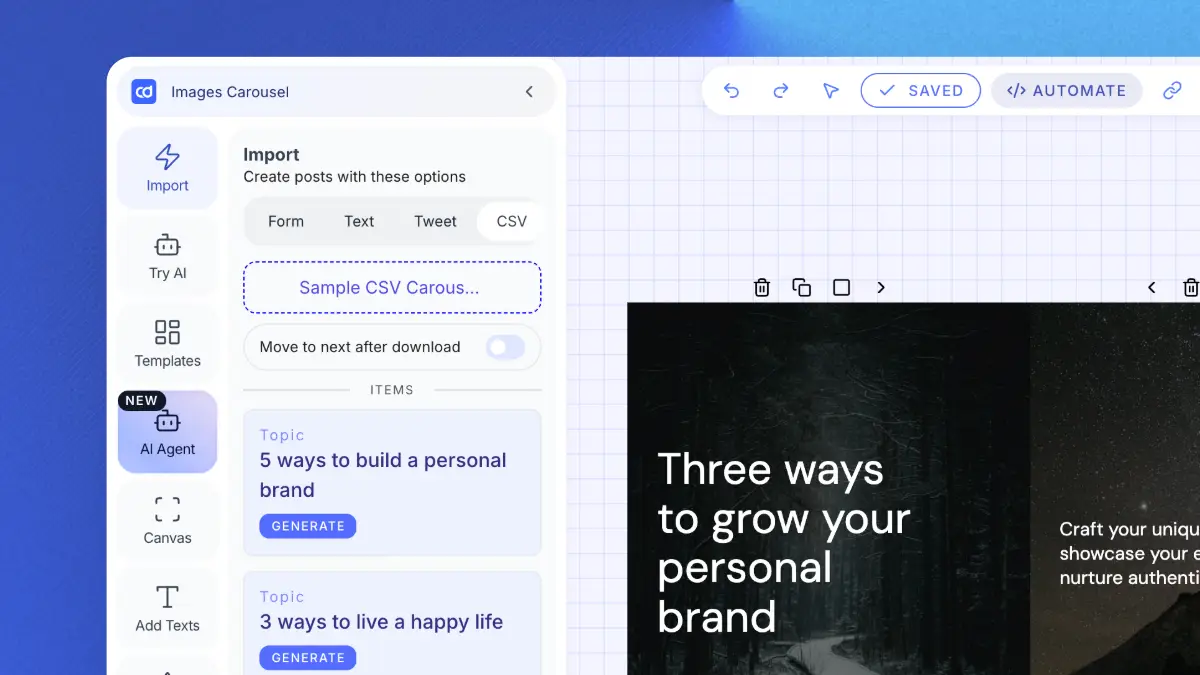Click the redo arrow icon

coord(781,91)
